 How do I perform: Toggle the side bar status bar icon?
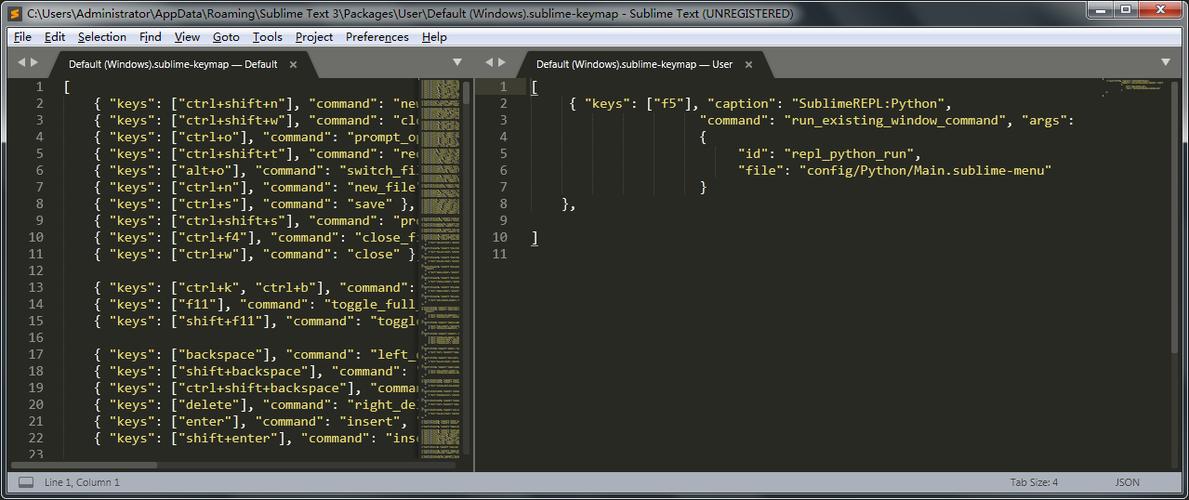(27, 482)
